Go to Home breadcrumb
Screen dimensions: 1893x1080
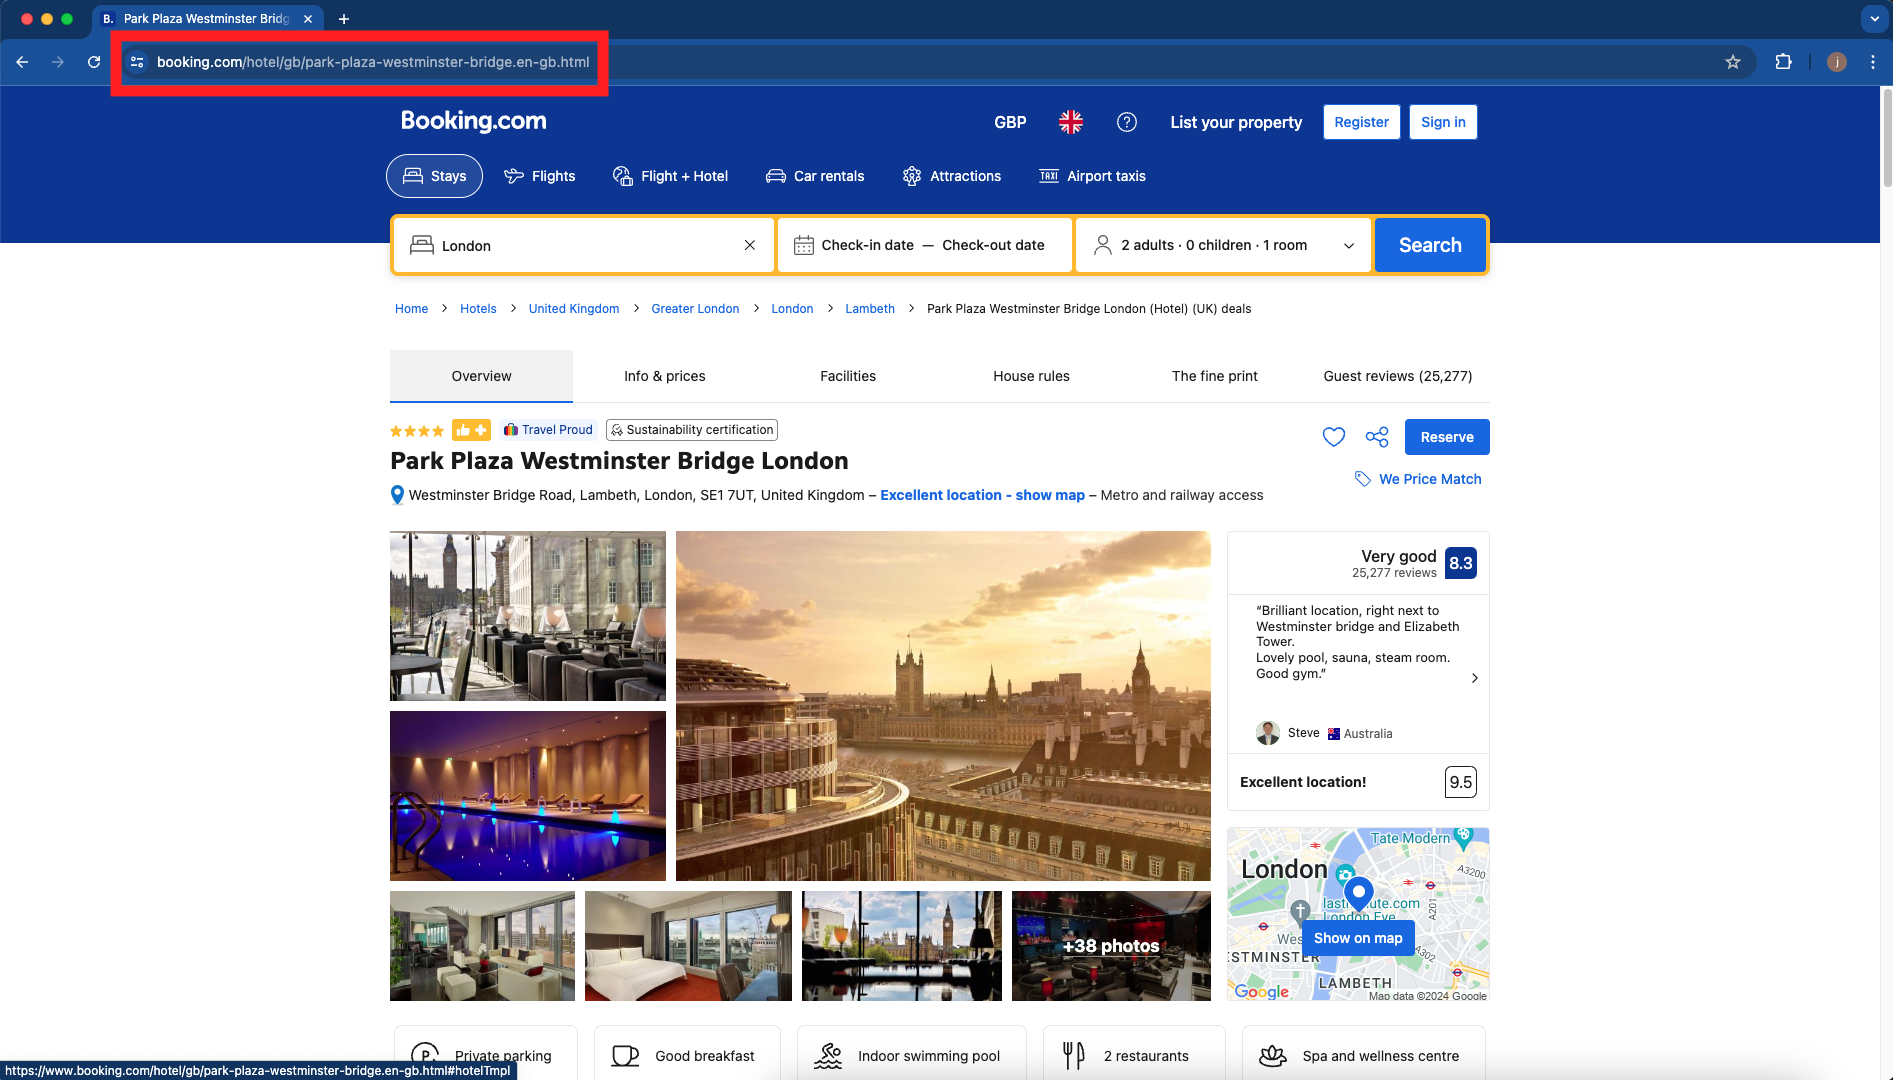tap(411, 309)
